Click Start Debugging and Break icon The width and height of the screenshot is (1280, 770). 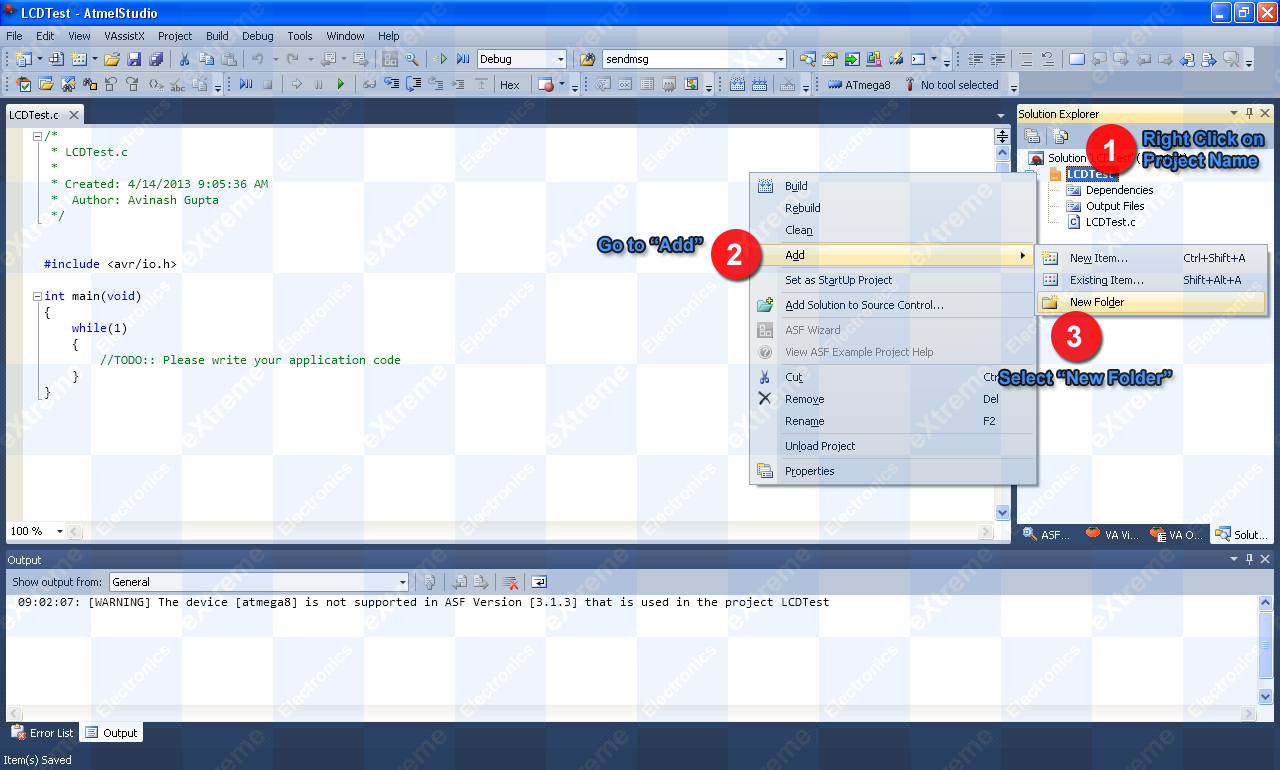[x=463, y=59]
